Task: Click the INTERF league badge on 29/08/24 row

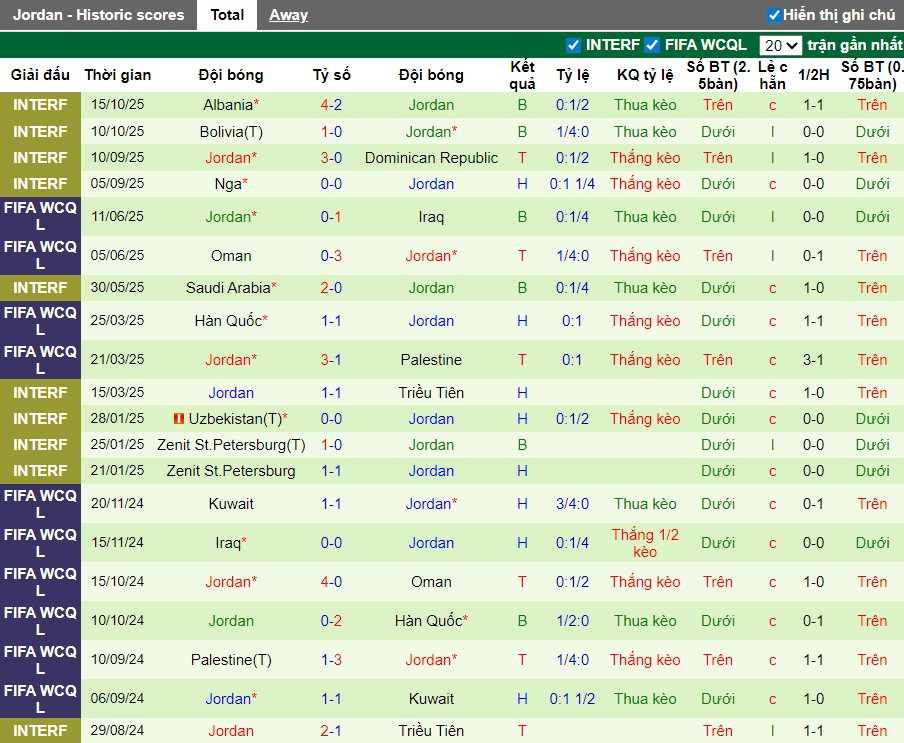Action: pos(40,731)
